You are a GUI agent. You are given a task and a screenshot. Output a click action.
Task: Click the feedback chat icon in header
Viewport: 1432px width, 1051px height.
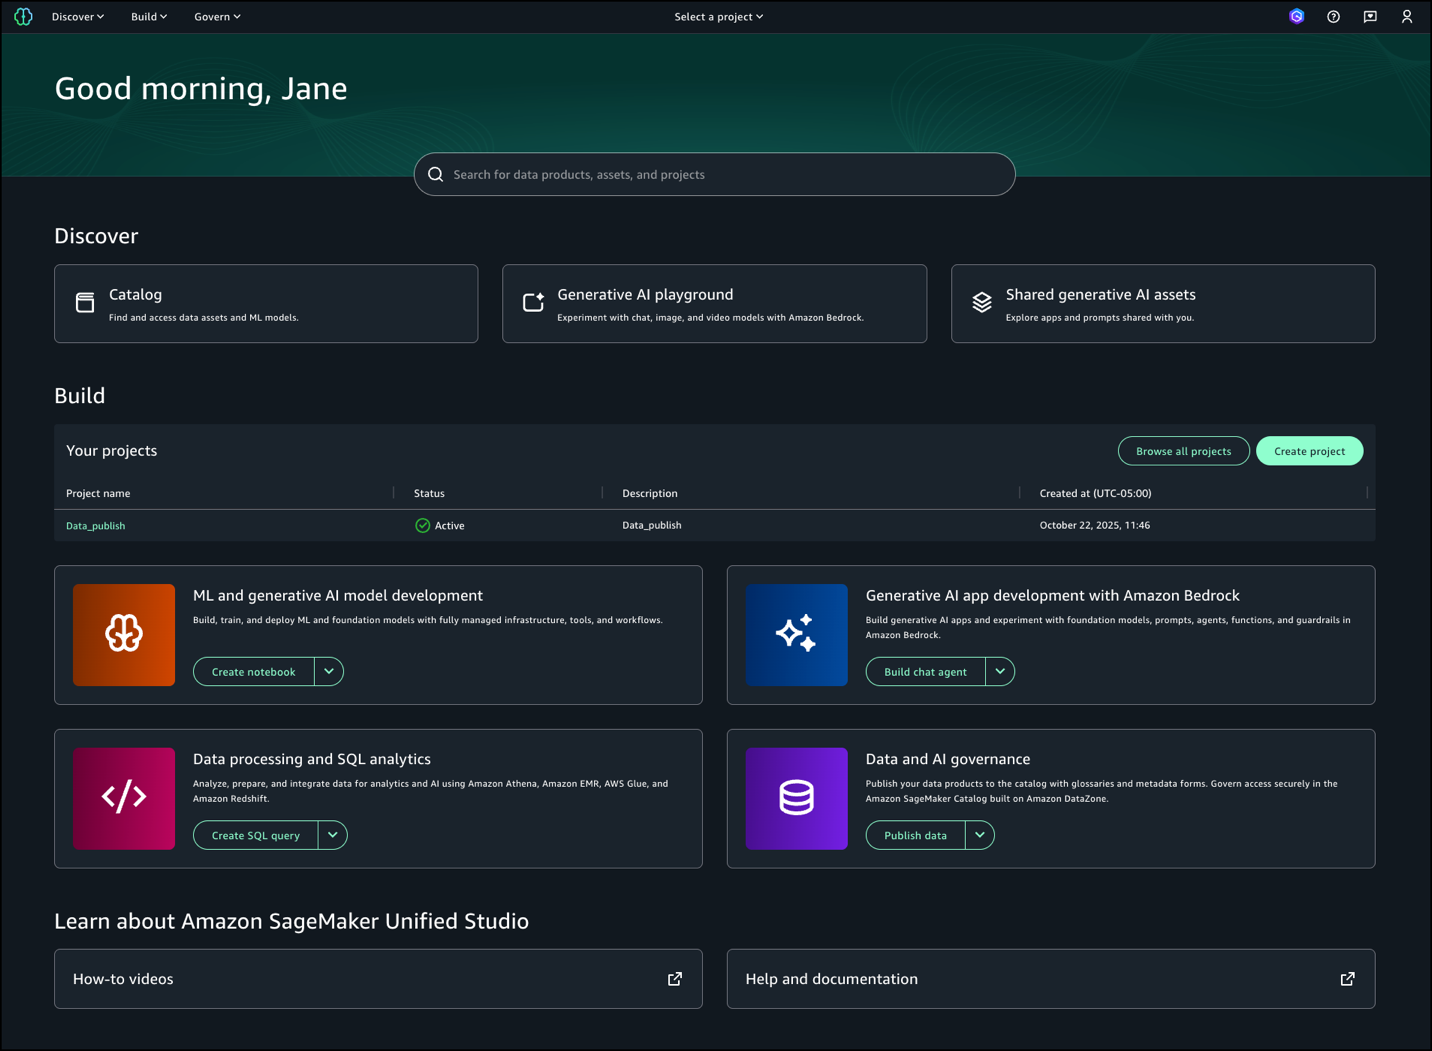[1370, 17]
